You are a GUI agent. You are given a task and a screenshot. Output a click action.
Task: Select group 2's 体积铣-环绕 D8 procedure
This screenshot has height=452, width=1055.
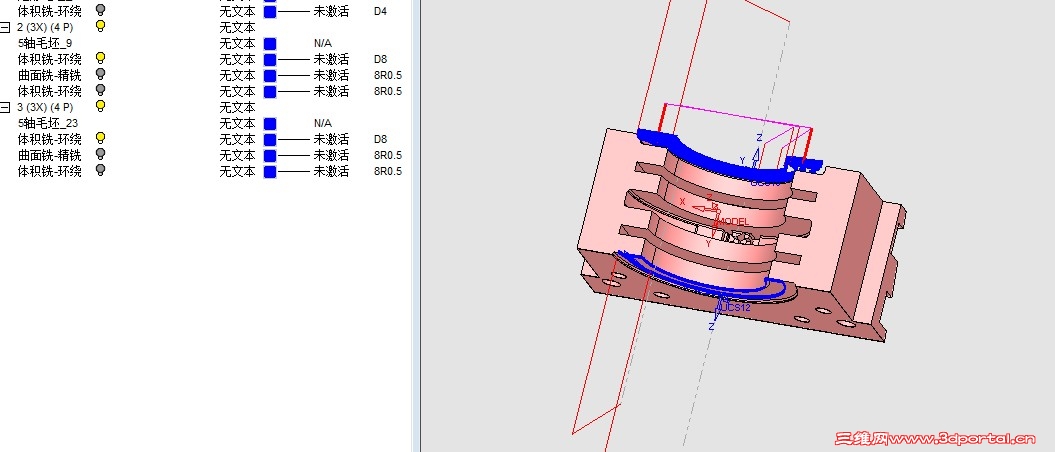click(50, 59)
